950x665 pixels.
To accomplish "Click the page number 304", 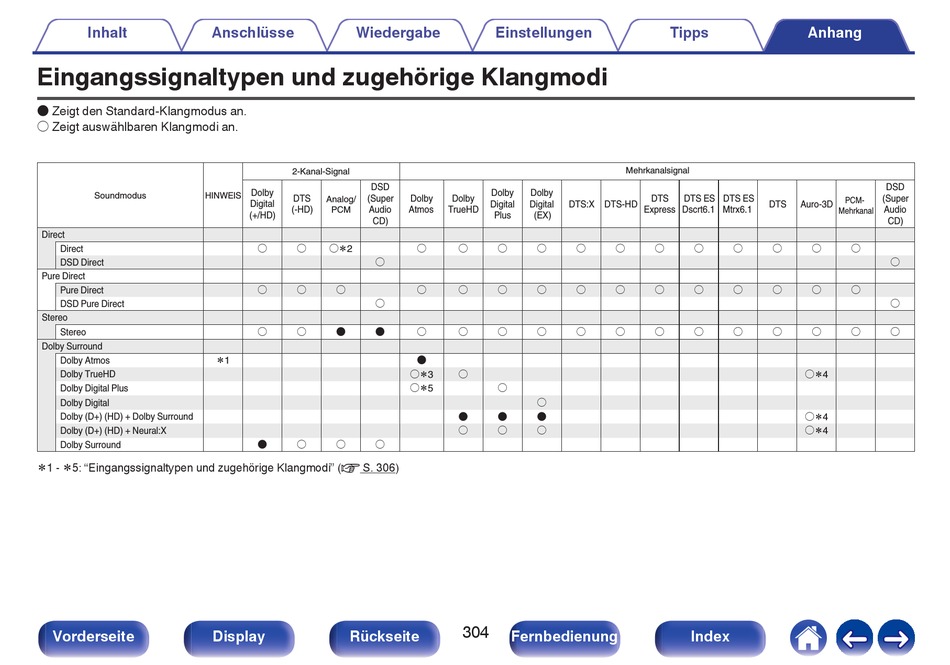I will 475,632.
